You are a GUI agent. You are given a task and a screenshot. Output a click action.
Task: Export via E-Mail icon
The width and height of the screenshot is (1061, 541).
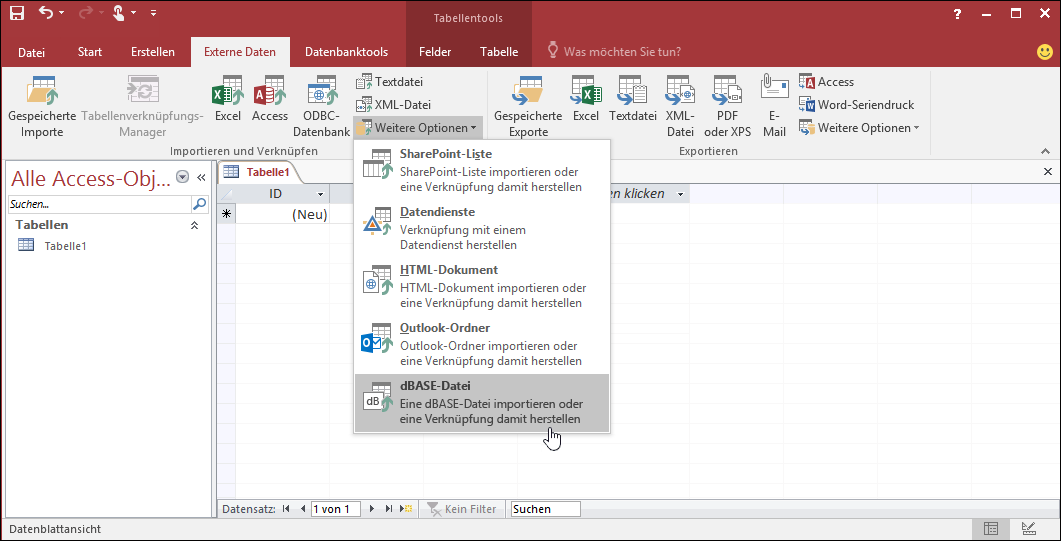click(774, 106)
